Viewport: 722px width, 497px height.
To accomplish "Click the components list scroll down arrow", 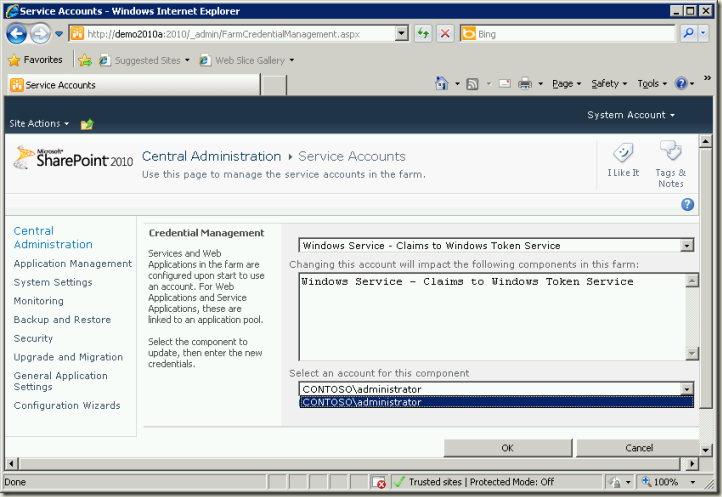I will coord(692,353).
